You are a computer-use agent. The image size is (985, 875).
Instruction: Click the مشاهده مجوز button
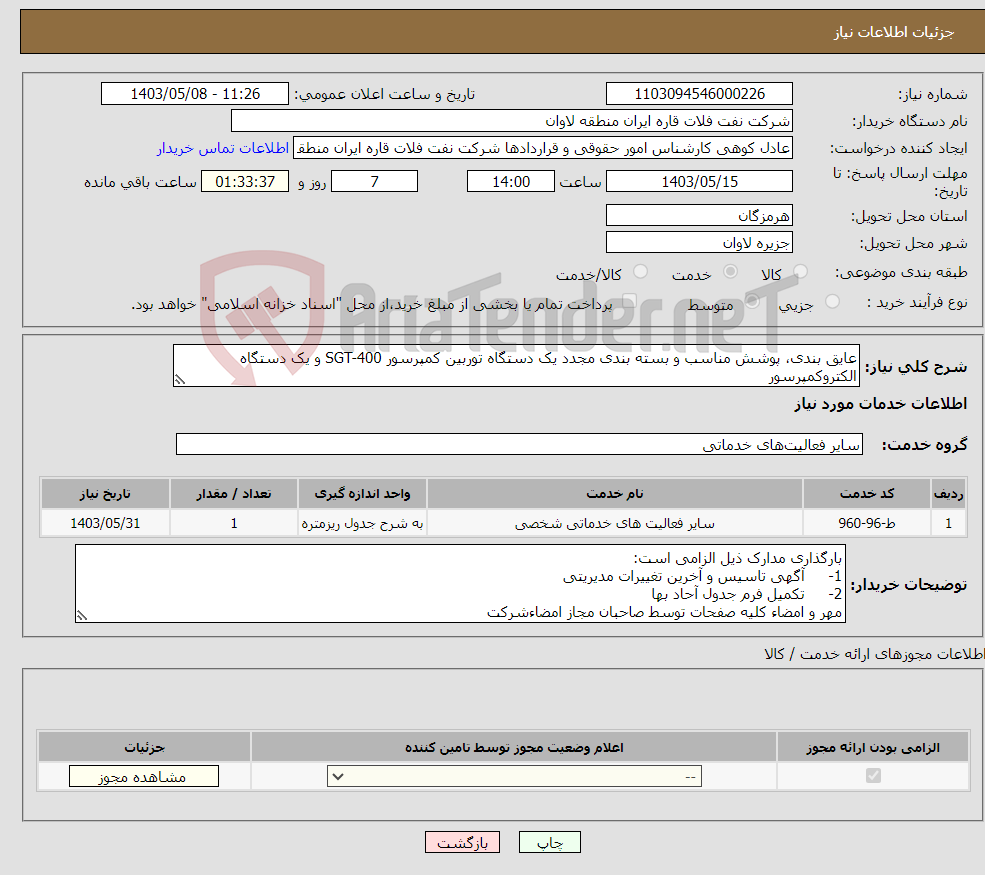(x=144, y=776)
